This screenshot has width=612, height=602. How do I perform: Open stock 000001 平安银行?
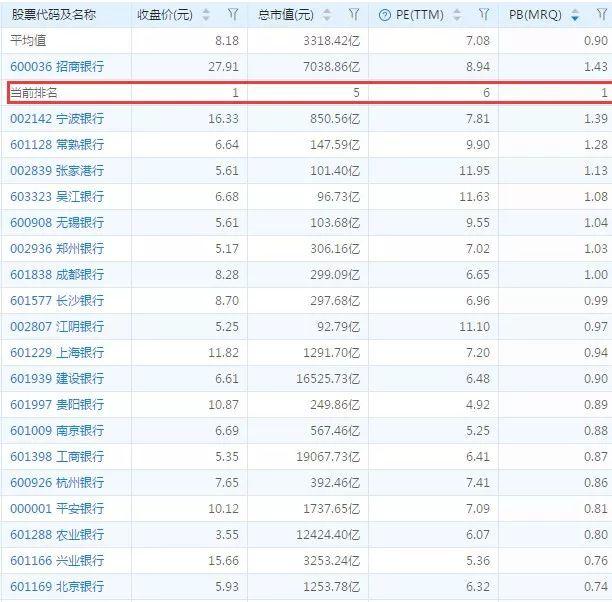pos(57,509)
